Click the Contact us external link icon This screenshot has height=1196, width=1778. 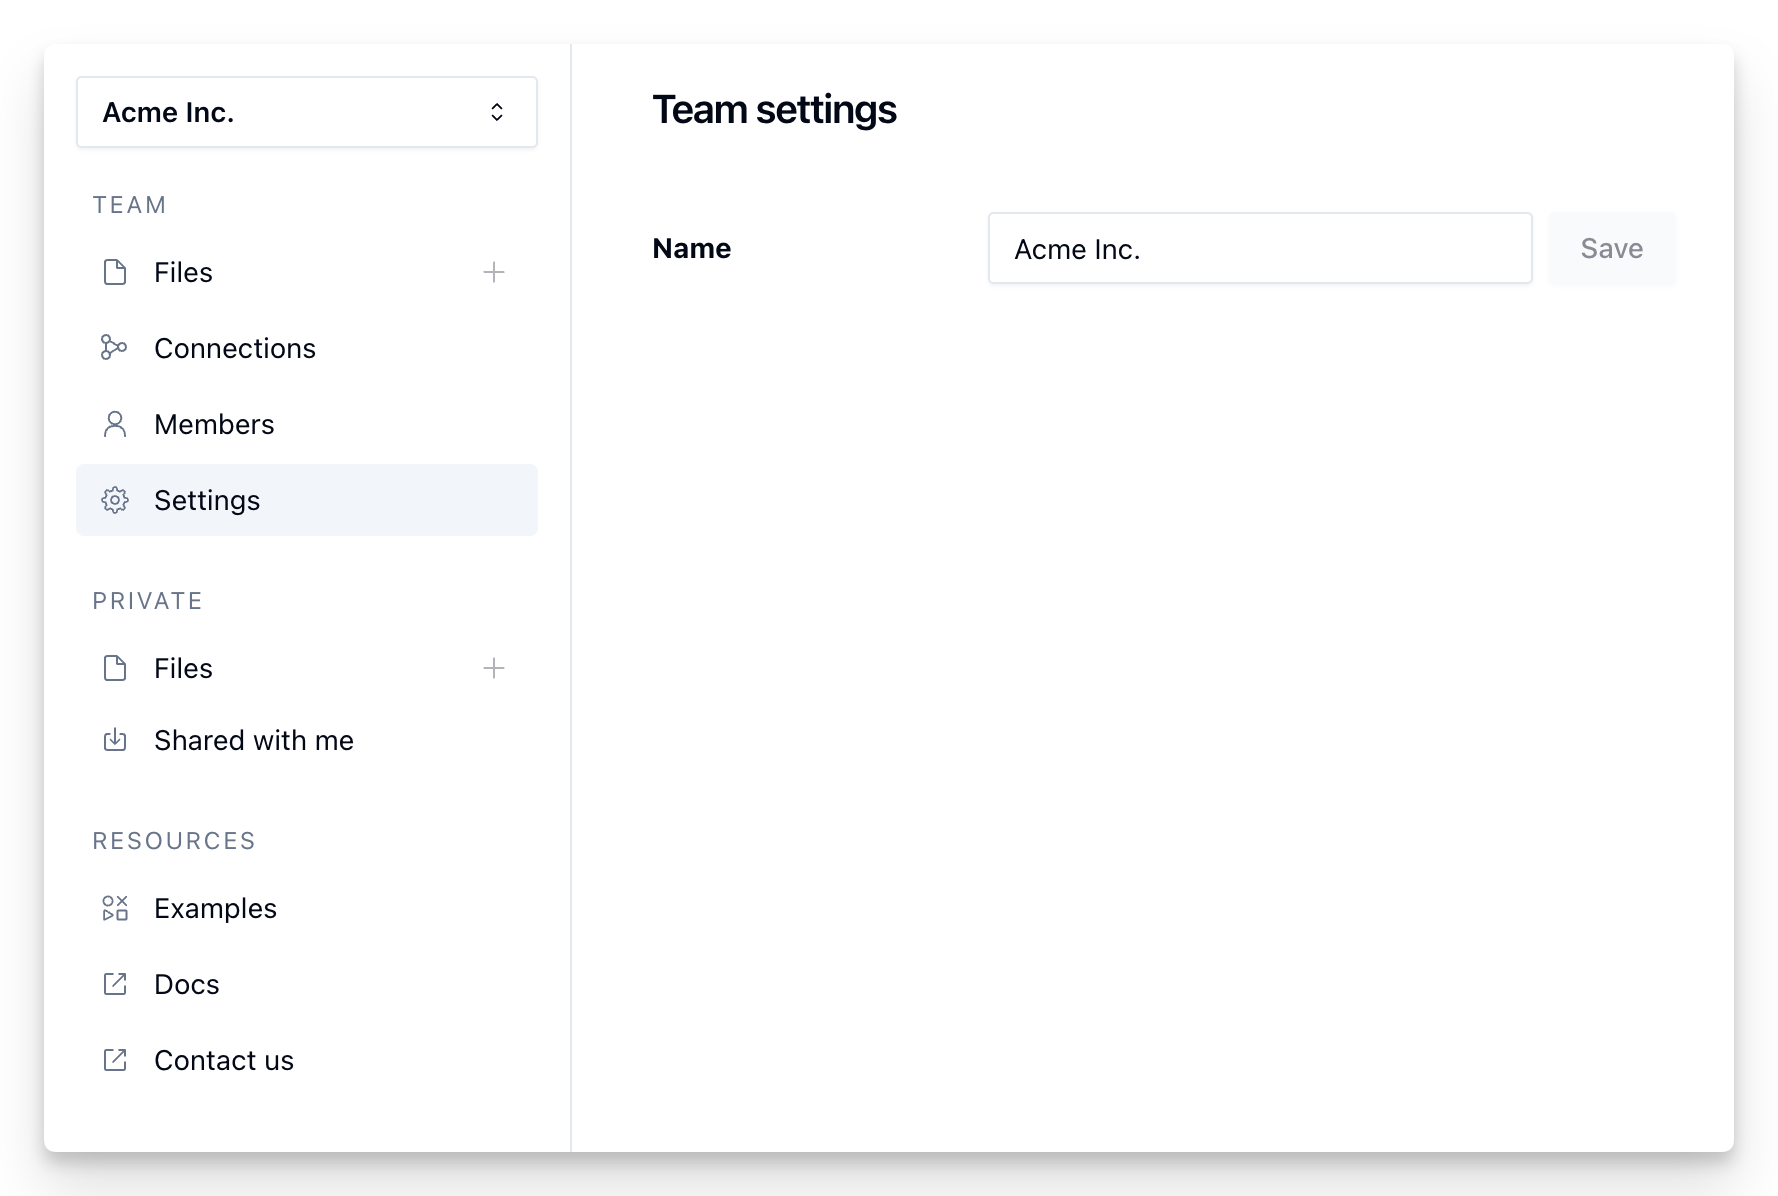[115, 1060]
